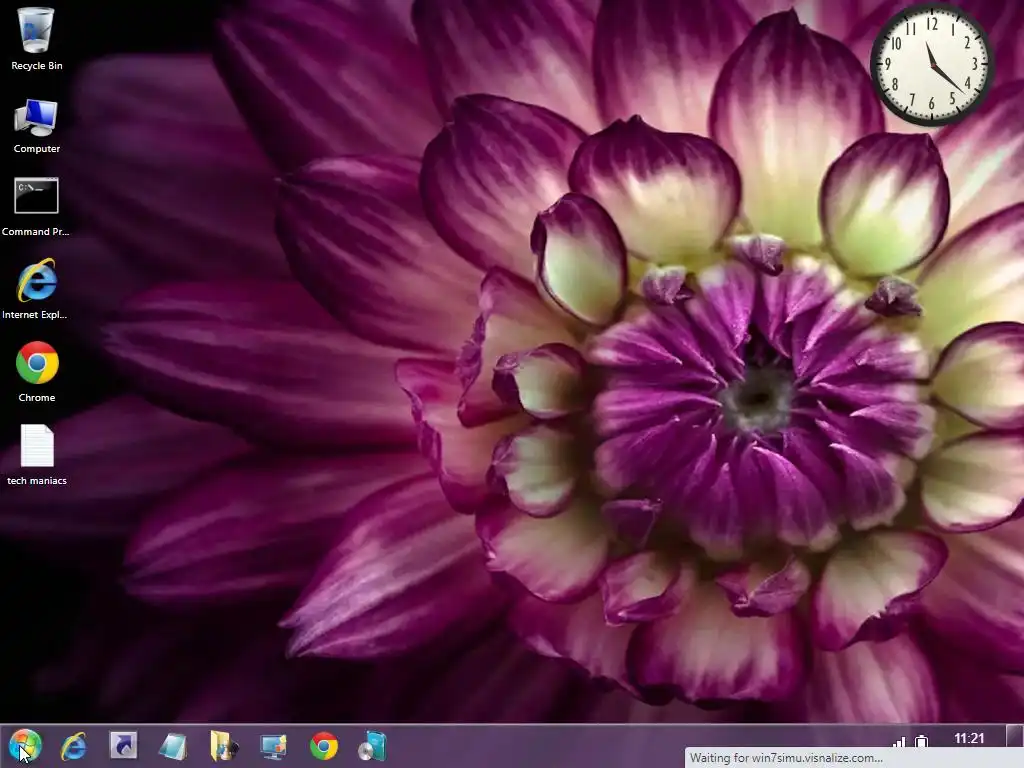
Task: Select the Computer desktop icon
Action: coord(37,126)
